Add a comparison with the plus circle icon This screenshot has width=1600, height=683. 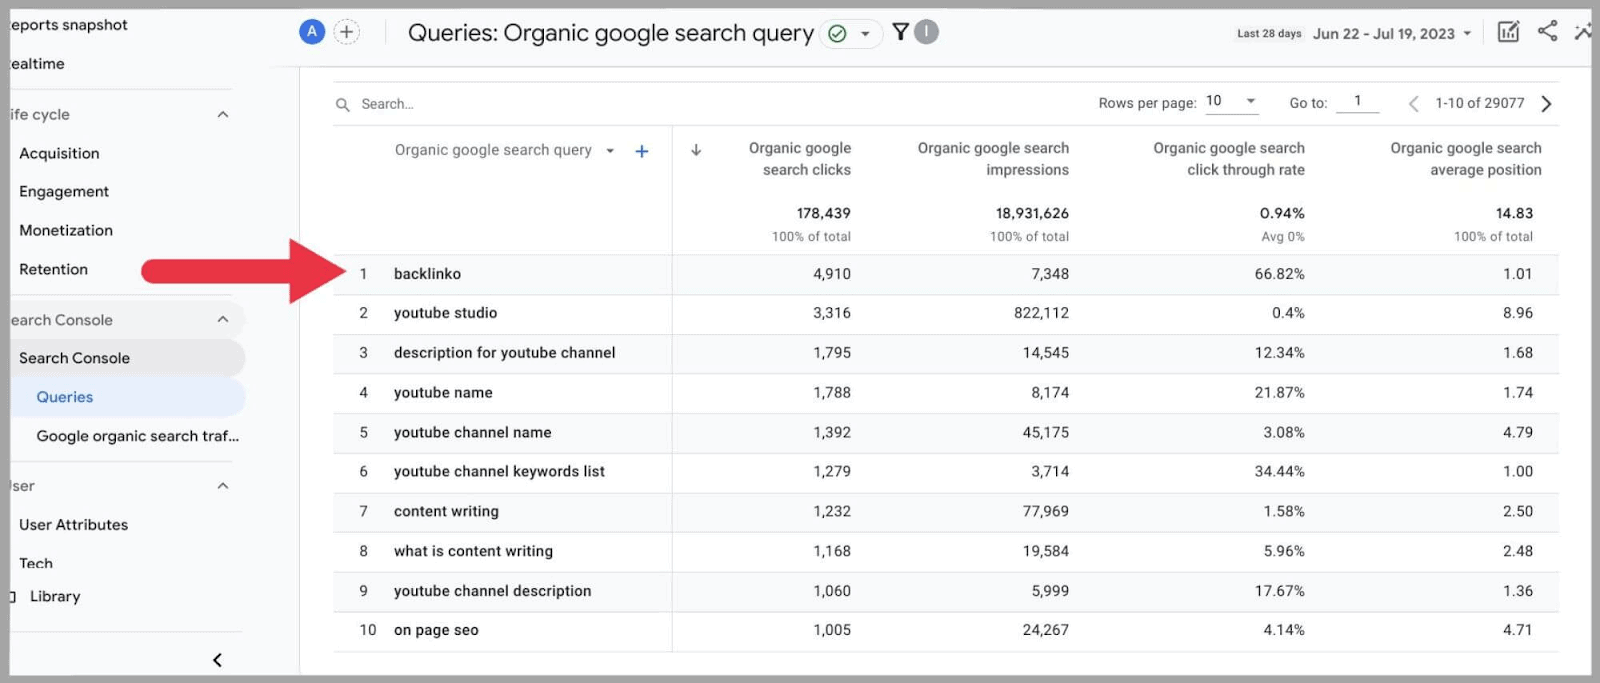pyautogui.click(x=346, y=32)
